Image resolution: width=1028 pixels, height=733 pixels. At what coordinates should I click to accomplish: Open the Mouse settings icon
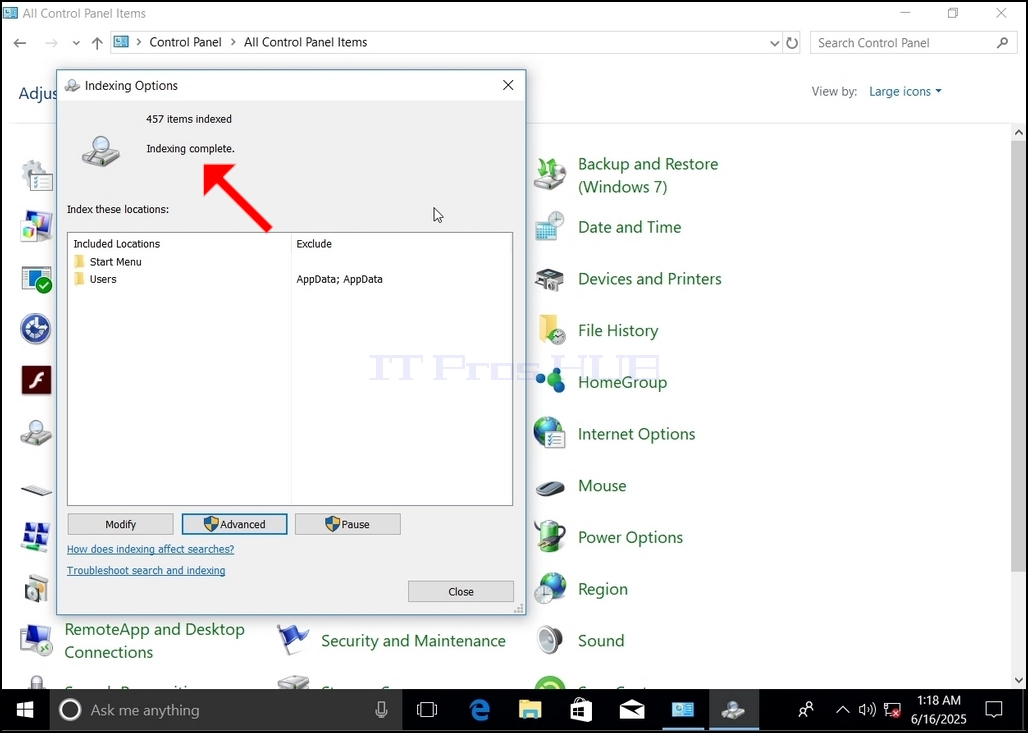pyautogui.click(x=549, y=486)
